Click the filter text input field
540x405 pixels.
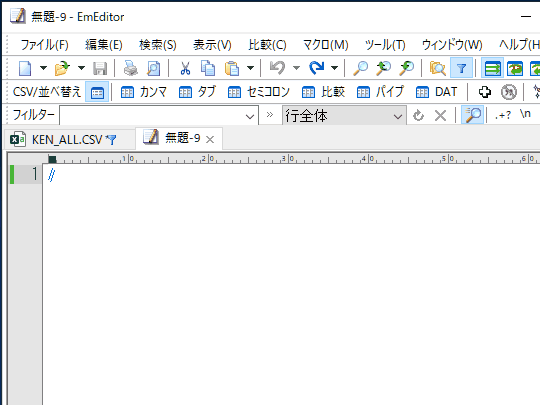[153, 116]
